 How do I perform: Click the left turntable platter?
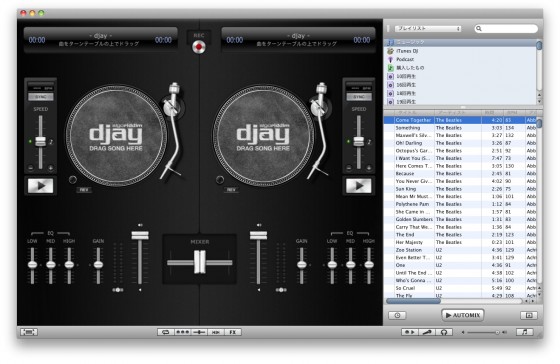(116, 135)
